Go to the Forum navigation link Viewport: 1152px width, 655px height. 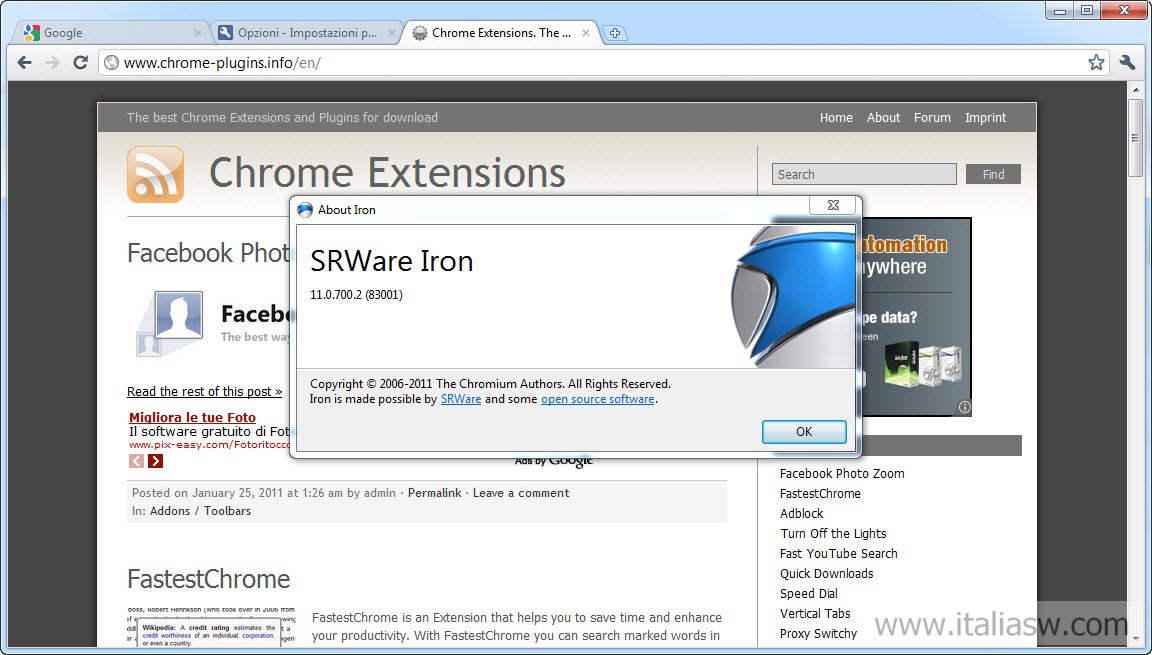(x=932, y=117)
